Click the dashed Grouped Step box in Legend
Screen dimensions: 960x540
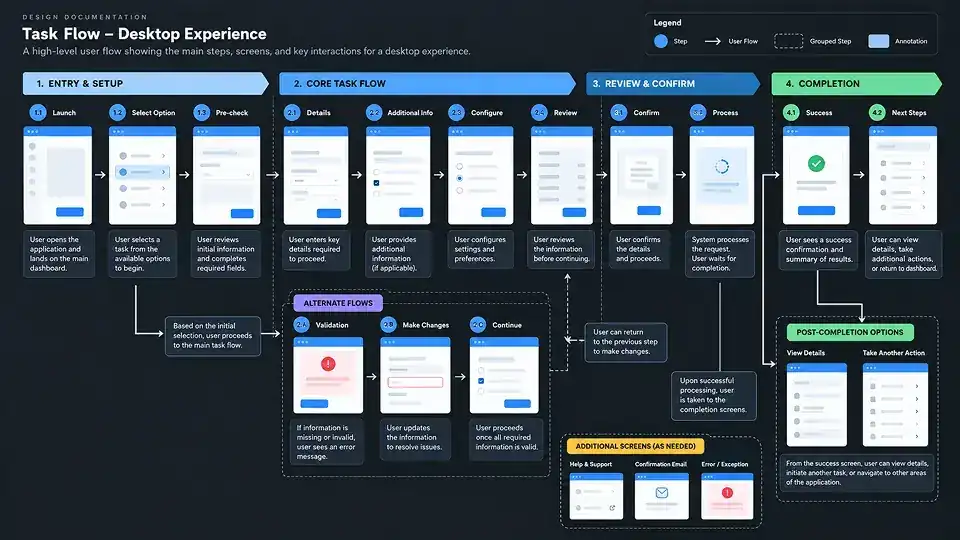tap(789, 41)
